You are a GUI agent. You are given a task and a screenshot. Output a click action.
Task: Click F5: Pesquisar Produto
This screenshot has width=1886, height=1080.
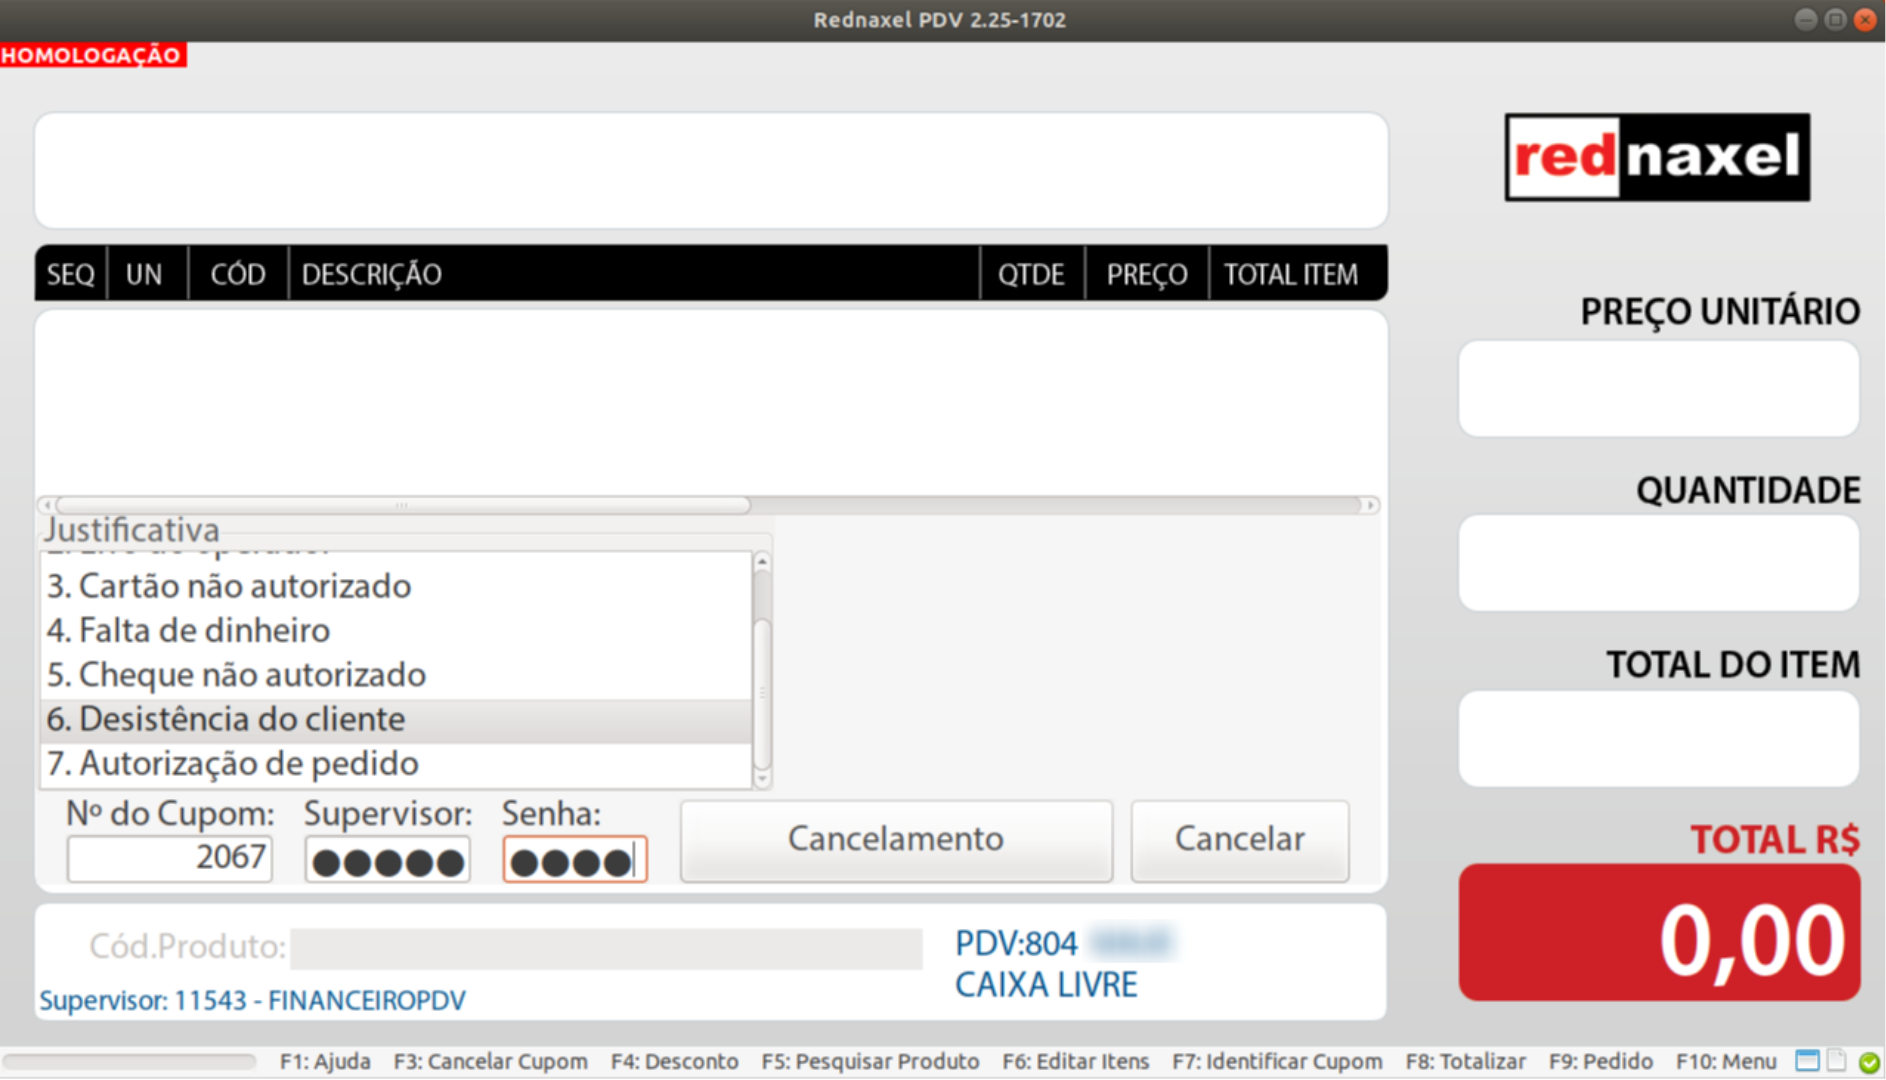coord(871,1061)
